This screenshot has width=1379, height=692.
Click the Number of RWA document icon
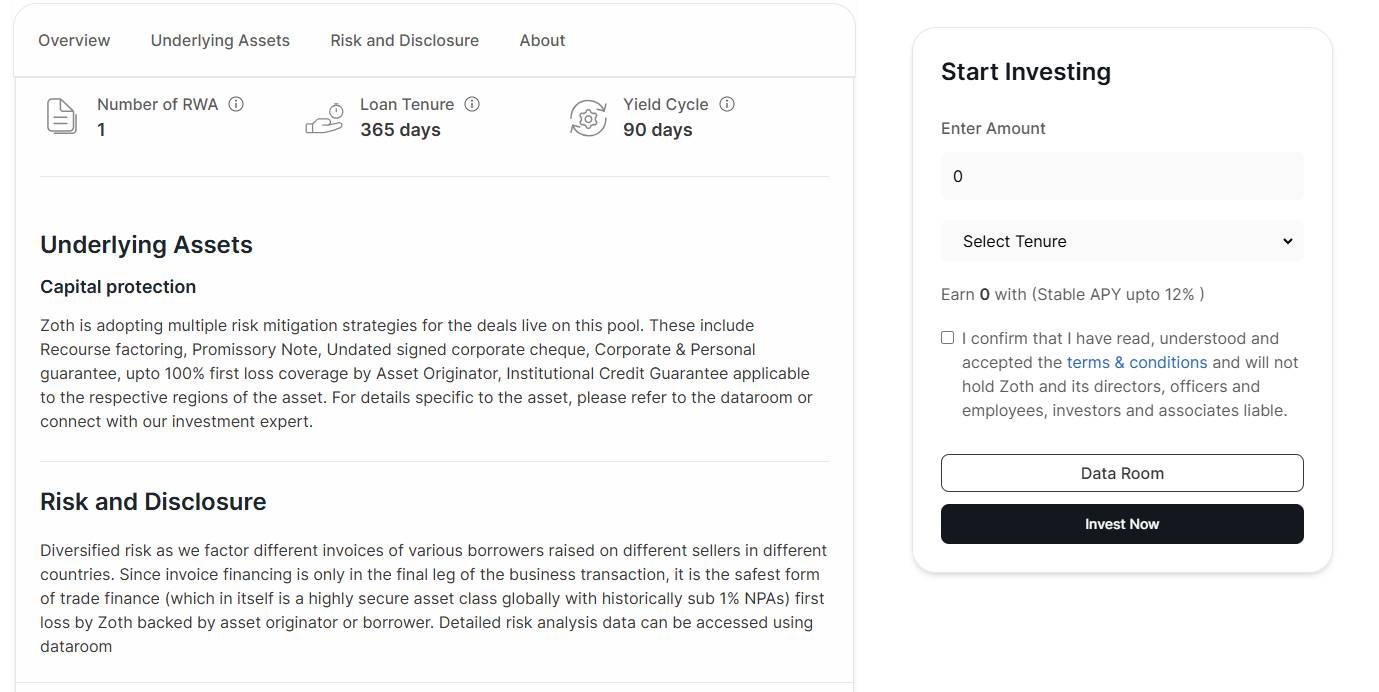point(61,117)
